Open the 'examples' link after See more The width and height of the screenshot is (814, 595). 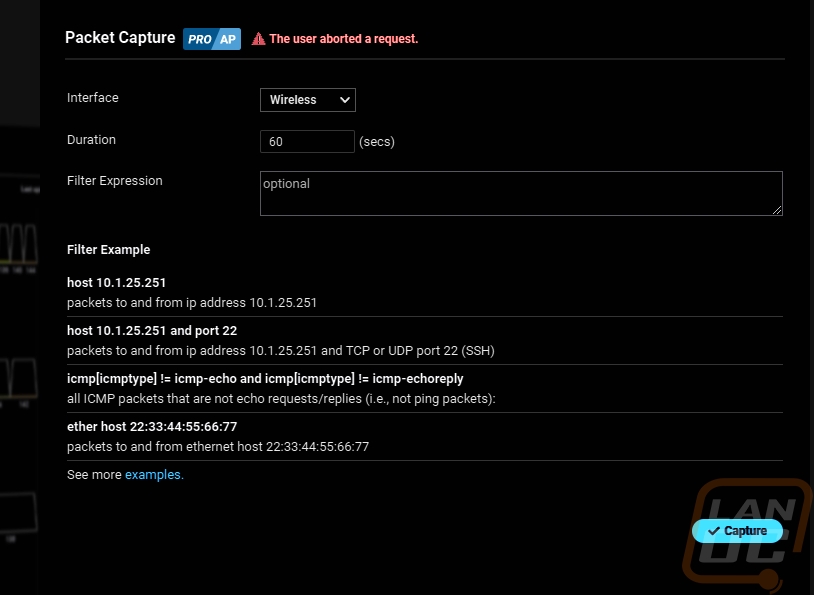(153, 475)
